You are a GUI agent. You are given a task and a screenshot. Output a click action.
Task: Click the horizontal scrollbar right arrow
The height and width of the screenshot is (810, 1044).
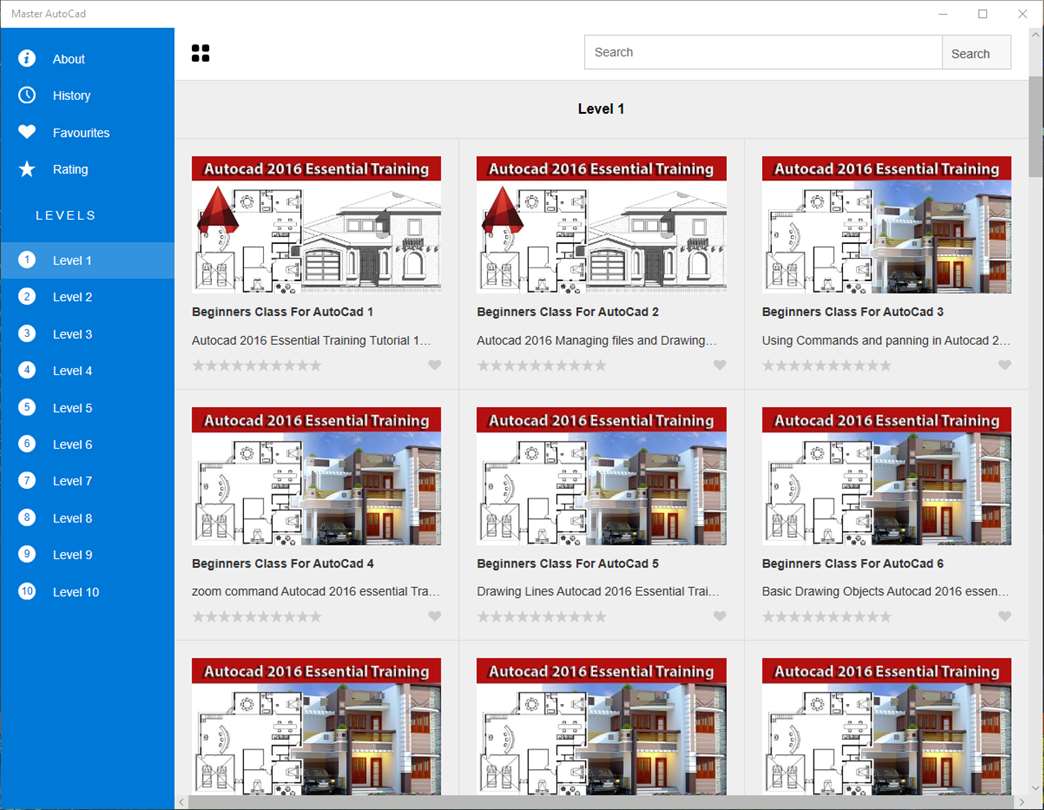pos(1022,802)
